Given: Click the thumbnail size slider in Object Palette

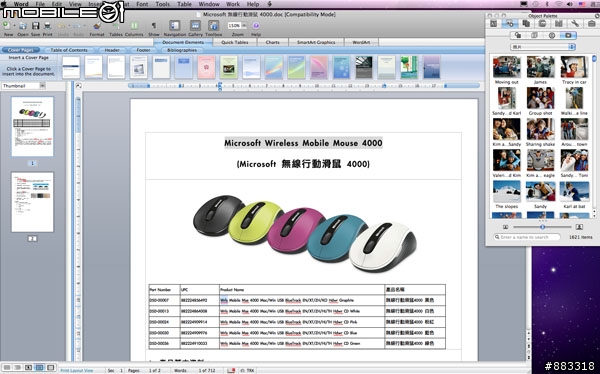Looking at the screenshot, I should click(542, 227).
